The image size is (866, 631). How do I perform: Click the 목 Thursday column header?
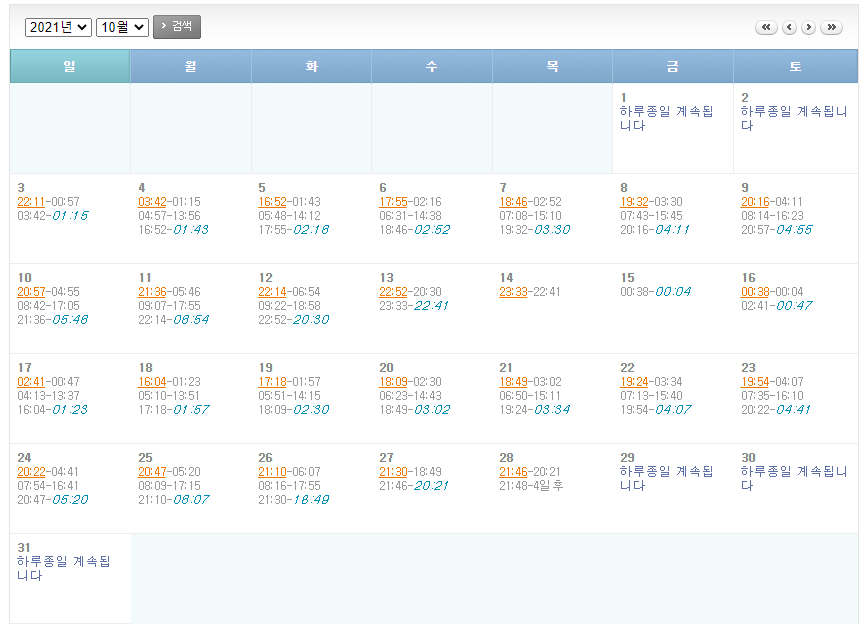[x=552, y=66]
